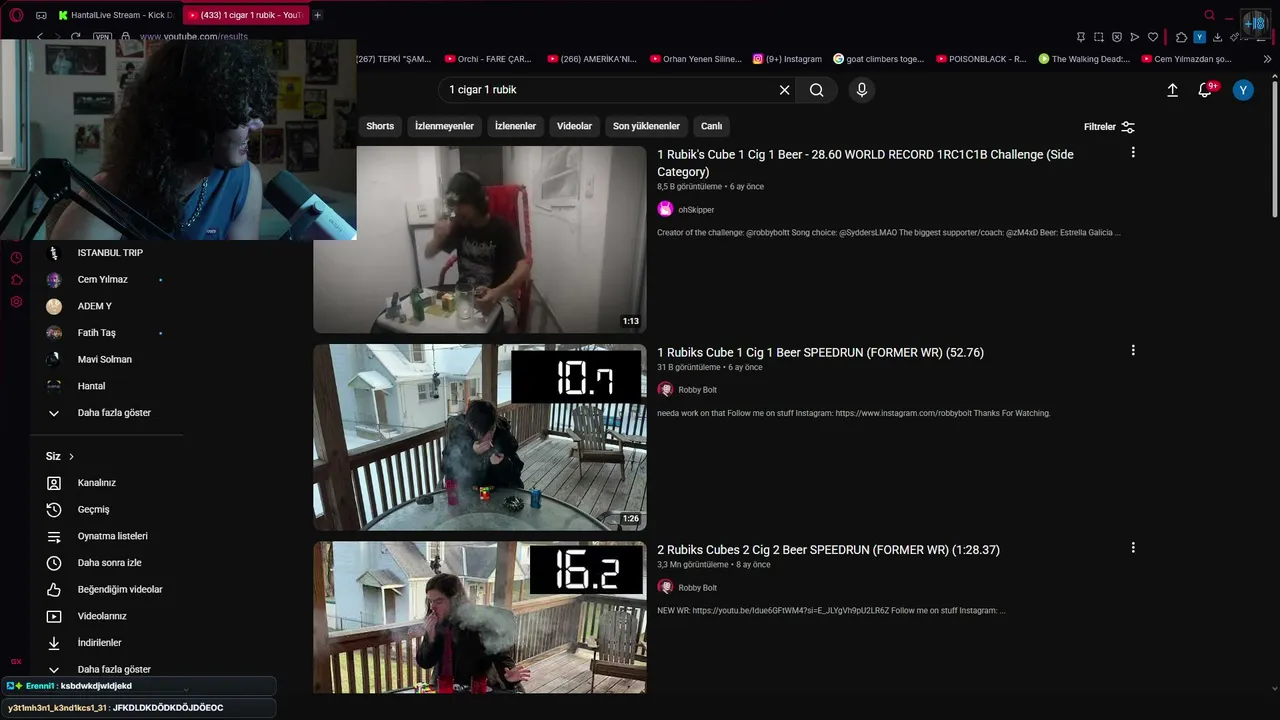The width and height of the screenshot is (1280, 720).
Task: Open the Orhan Yenen Siline bookmark
Action: 695,59
